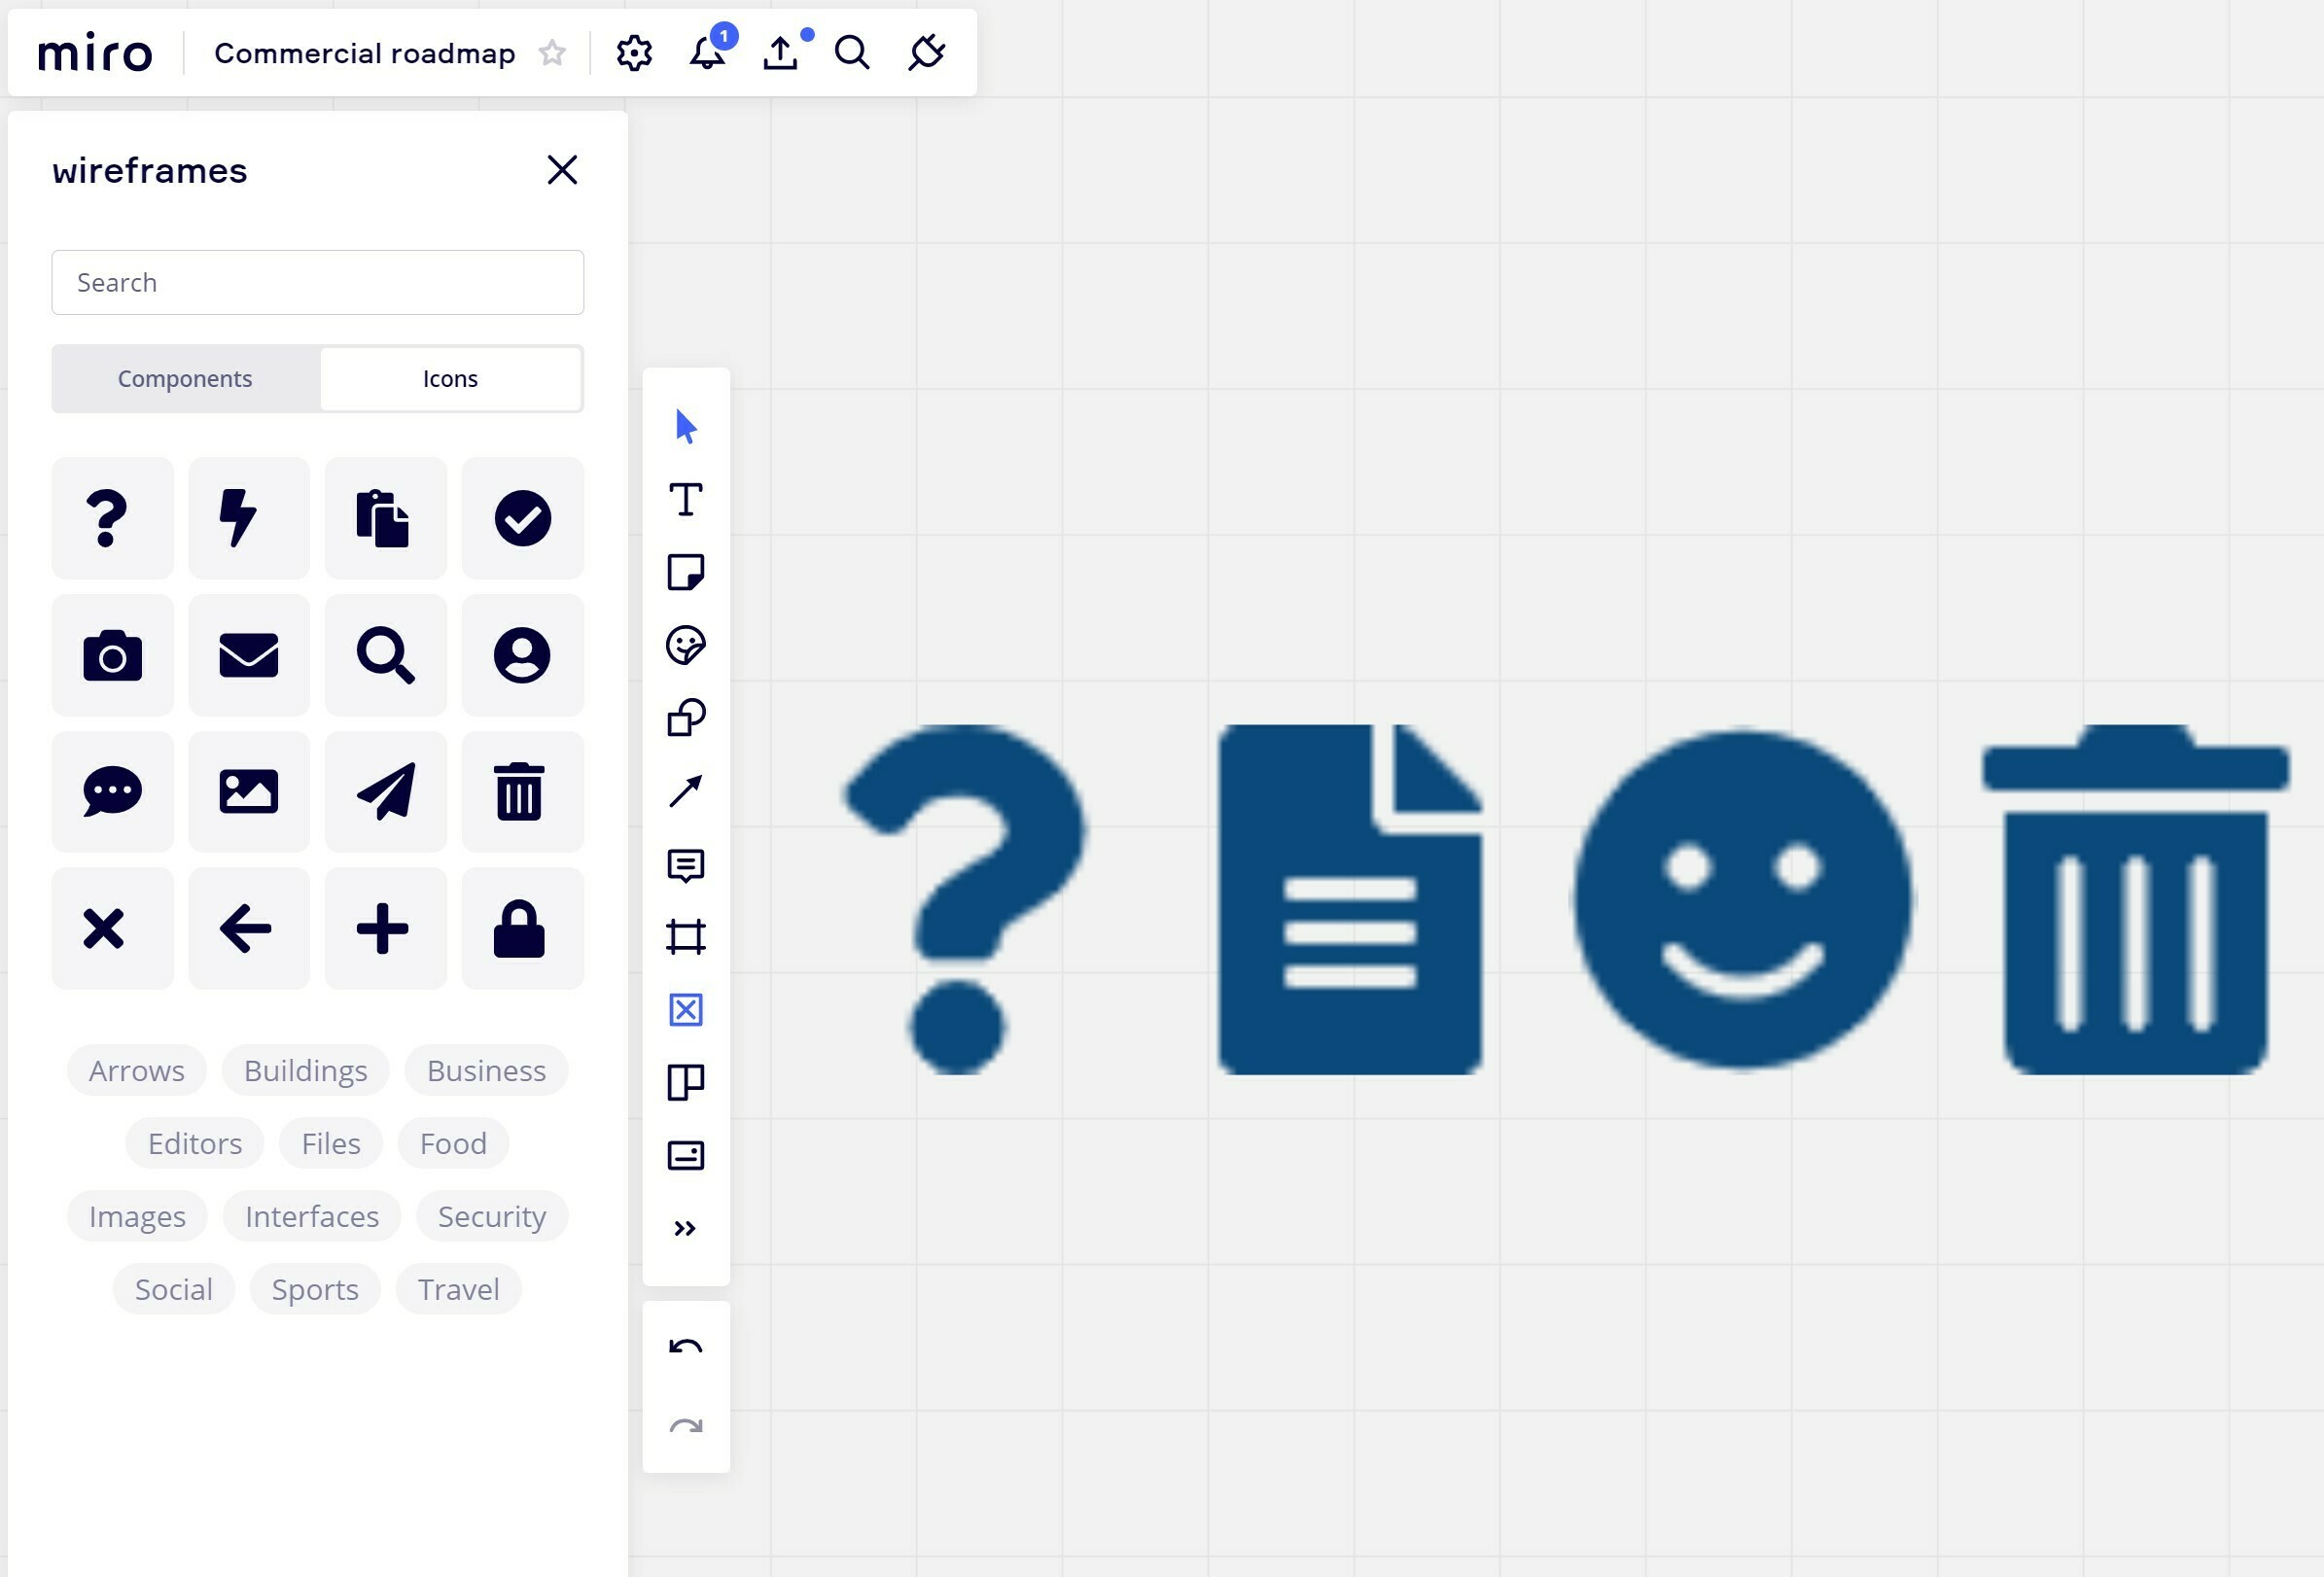Expand more tools double chevron

[x=686, y=1228]
